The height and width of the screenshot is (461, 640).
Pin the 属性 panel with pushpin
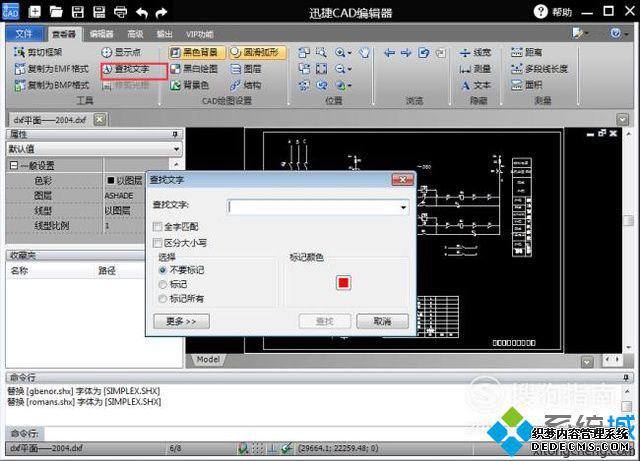tap(175, 134)
